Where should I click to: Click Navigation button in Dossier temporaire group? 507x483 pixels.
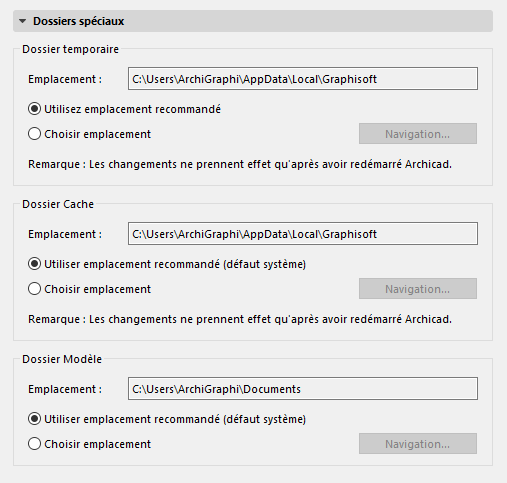pyautogui.click(x=418, y=134)
